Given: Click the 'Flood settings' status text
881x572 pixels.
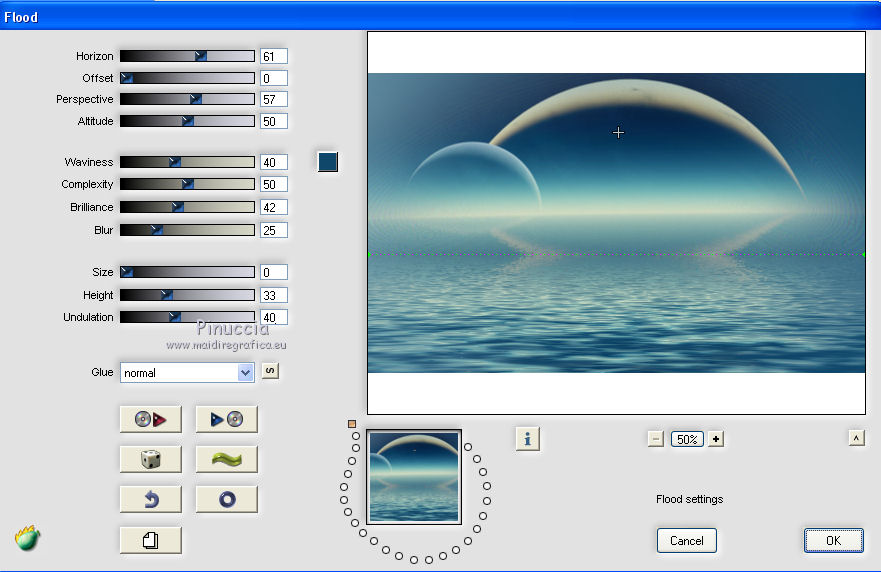Looking at the screenshot, I should point(689,499).
